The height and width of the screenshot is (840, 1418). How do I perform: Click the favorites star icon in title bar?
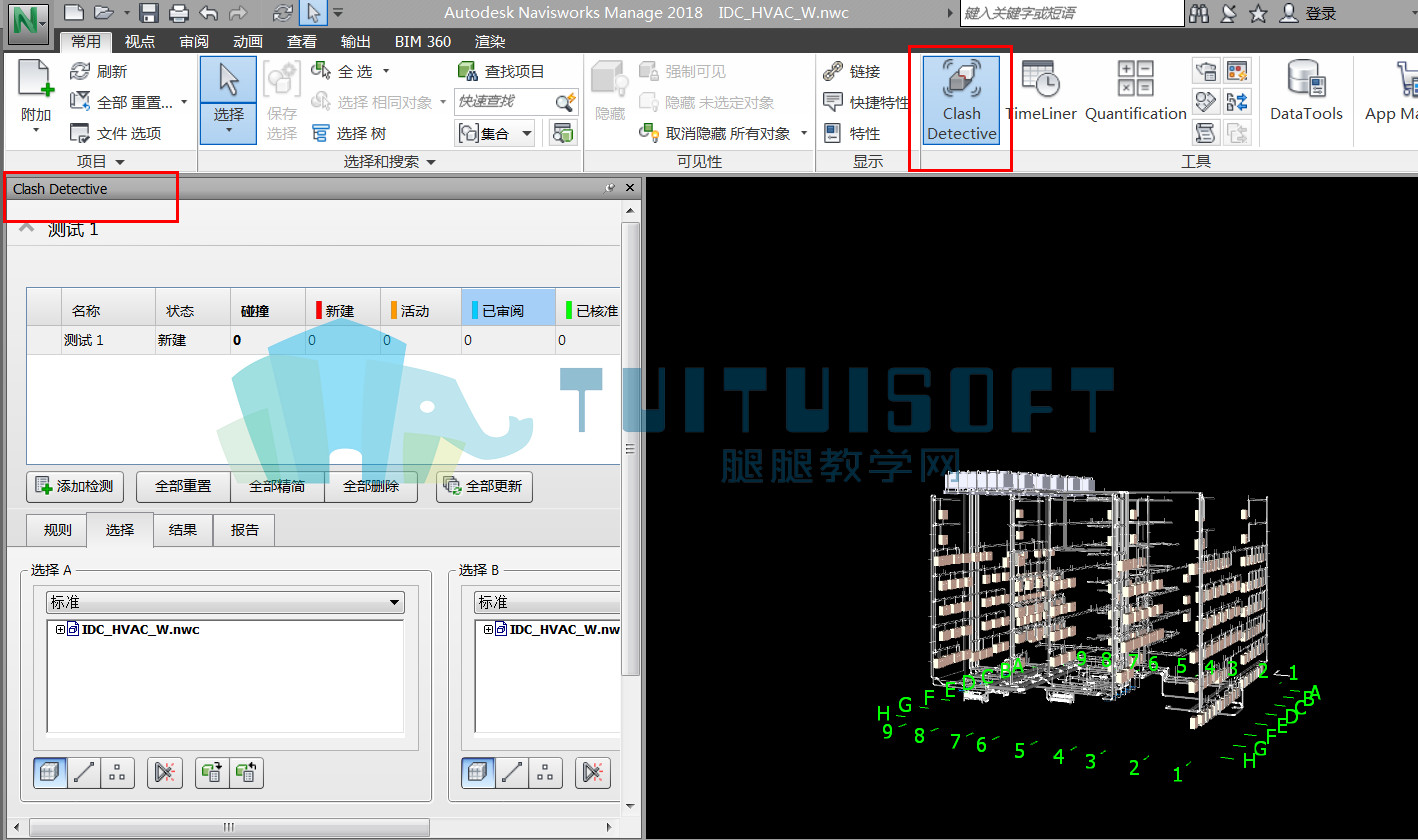pyautogui.click(x=1259, y=13)
